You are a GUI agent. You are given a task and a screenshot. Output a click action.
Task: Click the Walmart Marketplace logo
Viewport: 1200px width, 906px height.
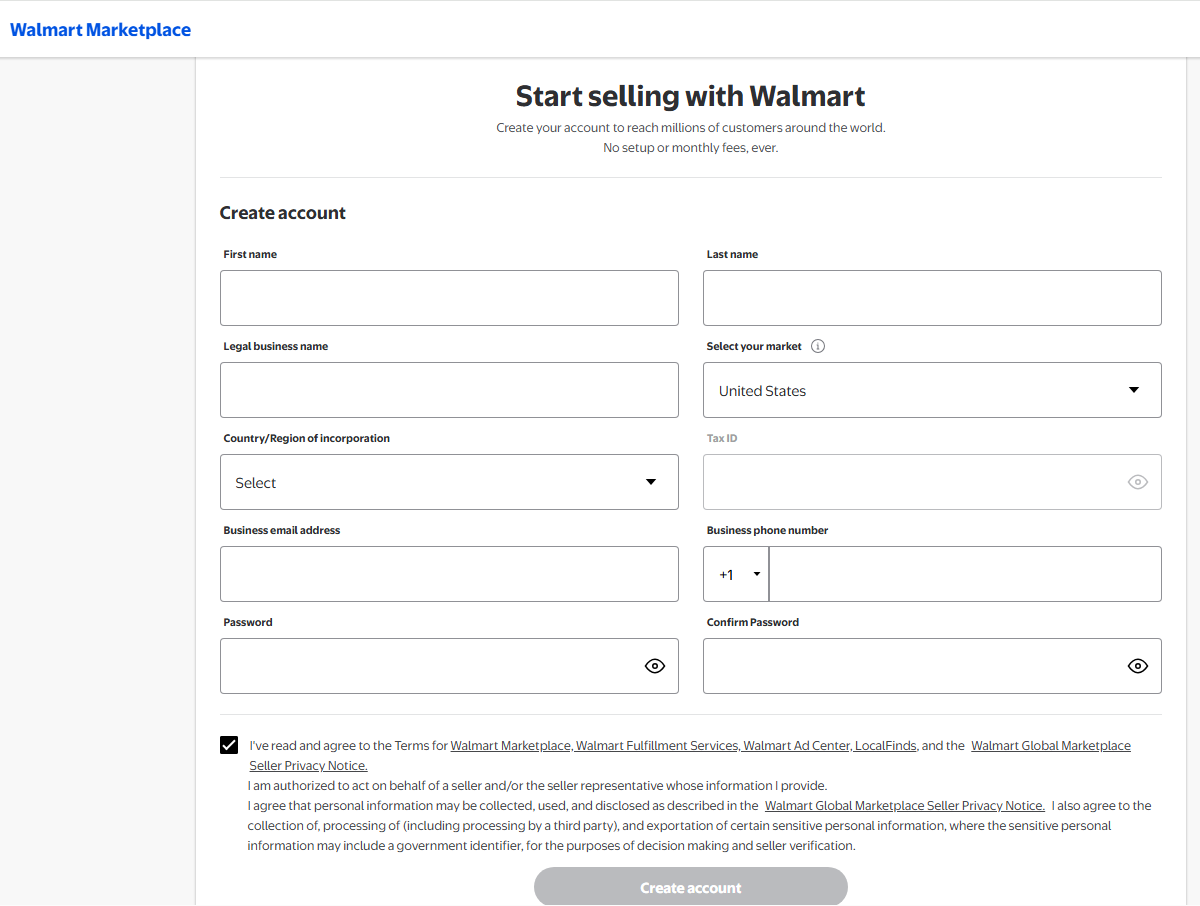[100, 29]
